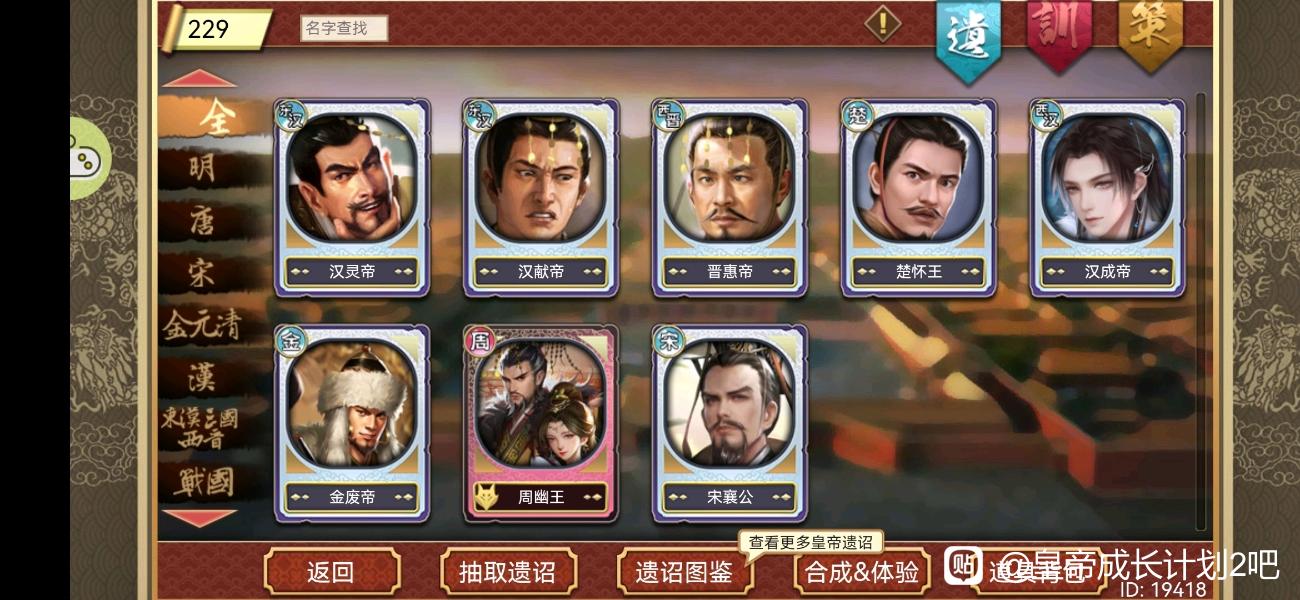Viewport: 1300px width, 600px height.
Task: Open the red 訓 banner icon
Action: pos(1059,32)
